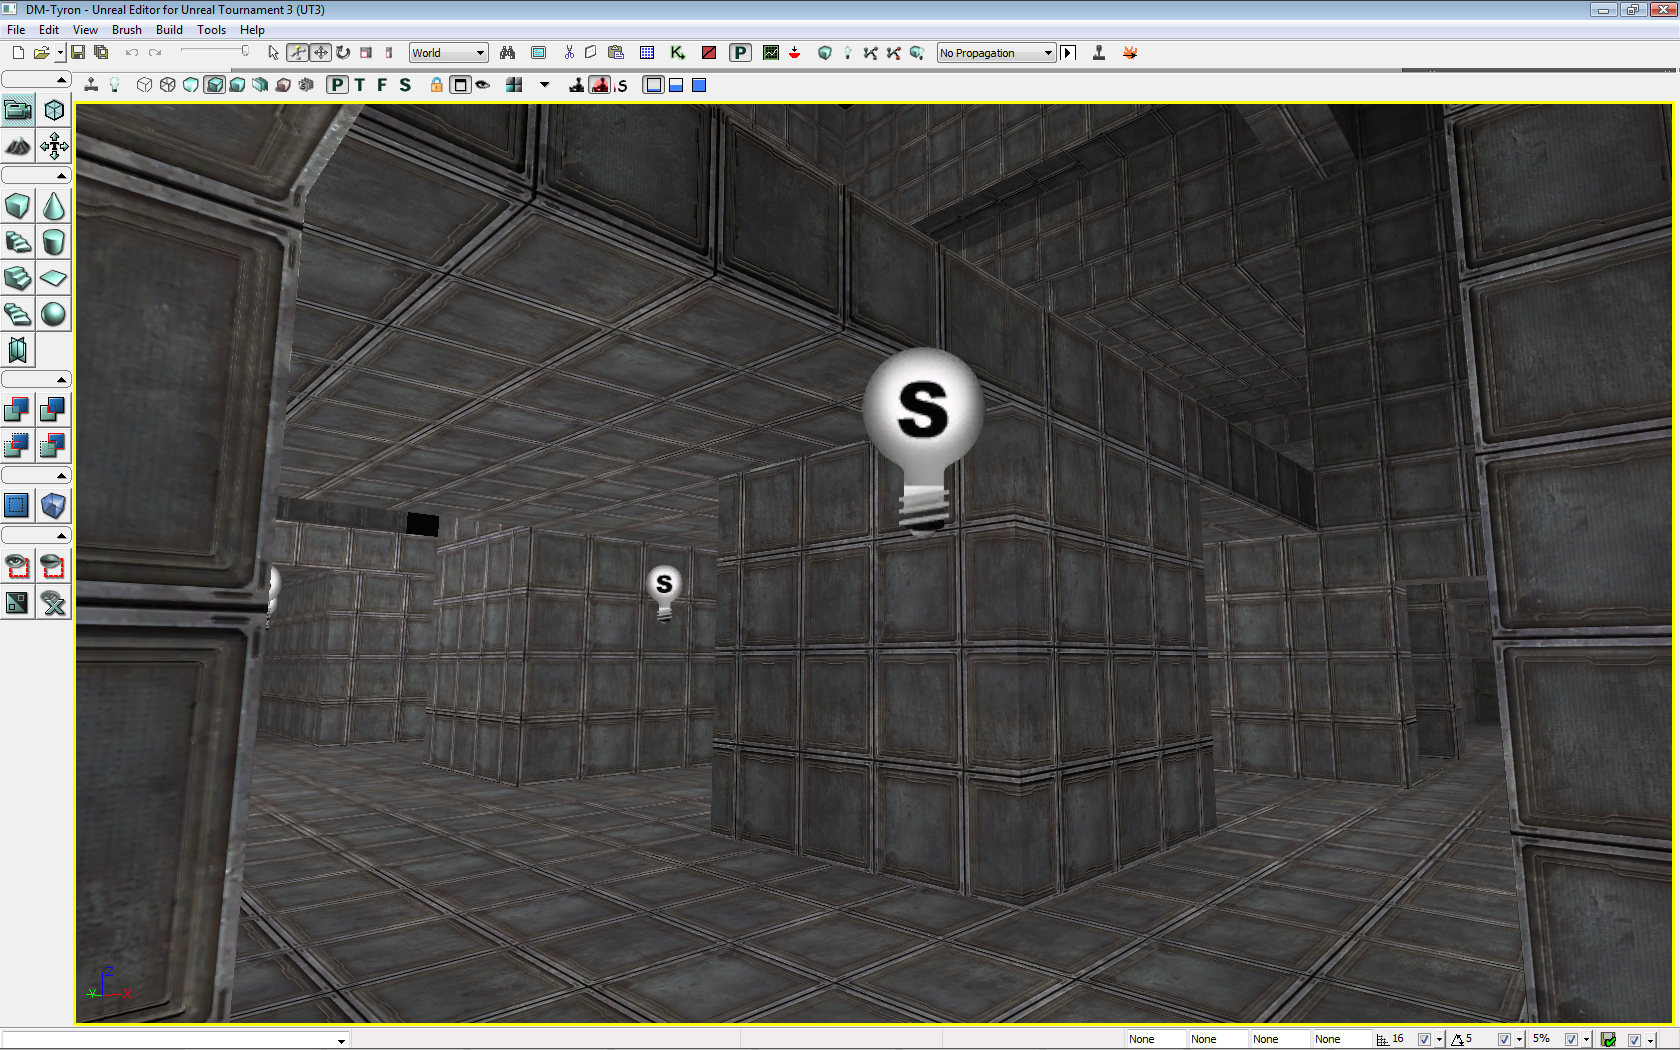
Task: Switch viewport to Top view T
Action: pos(360,85)
